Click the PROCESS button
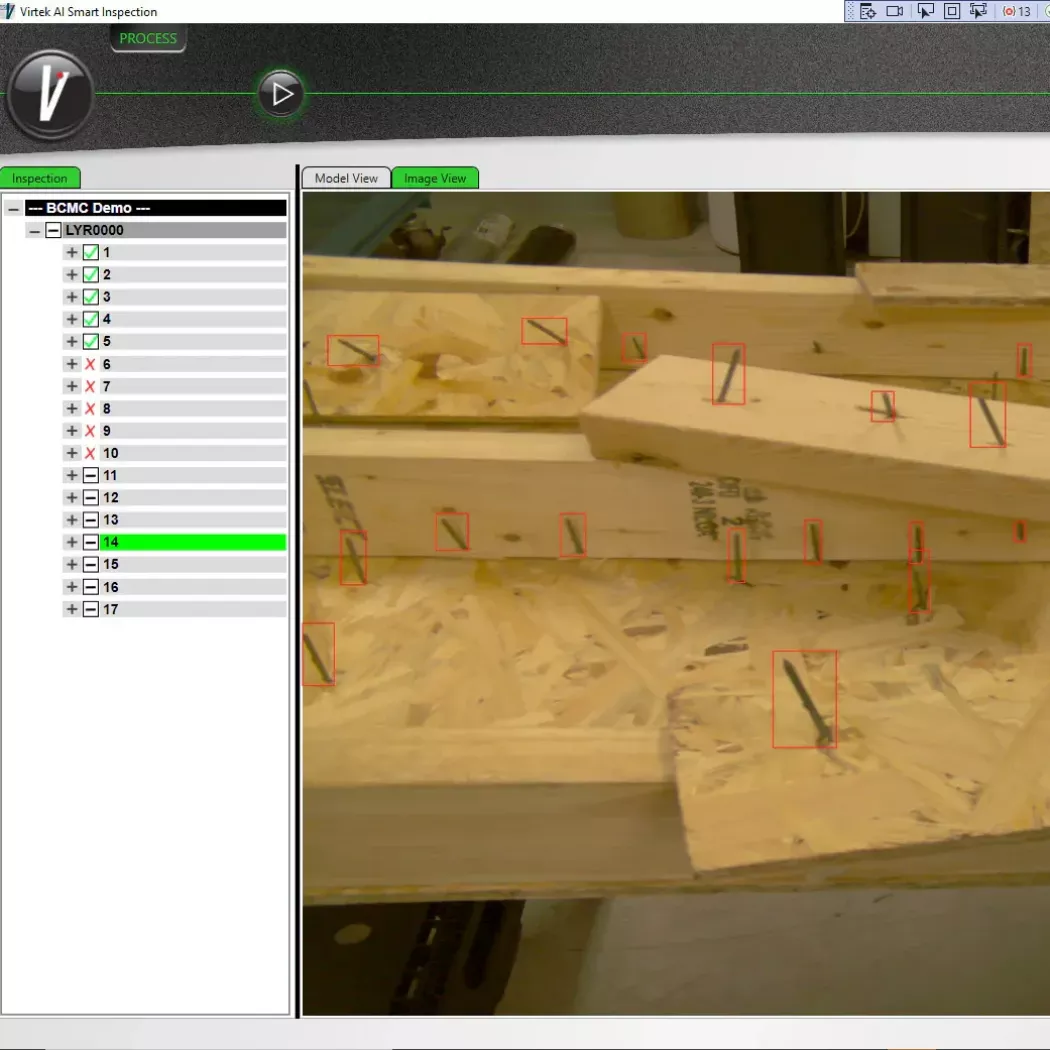This screenshot has width=1050, height=1050. 148,39
